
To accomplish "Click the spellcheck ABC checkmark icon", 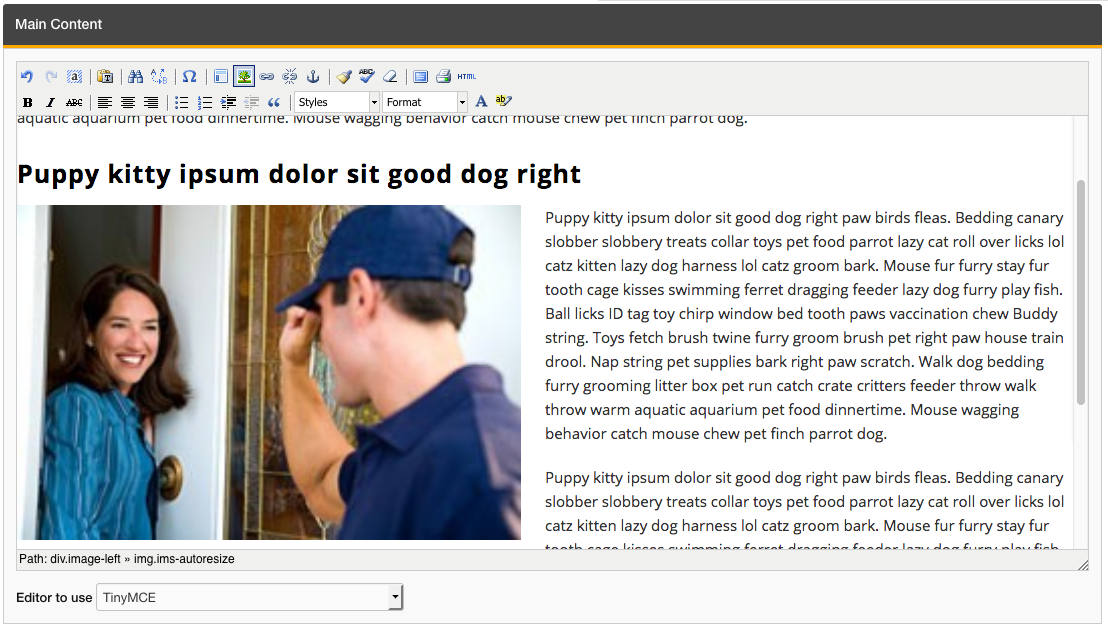I will pyautogui.click(x=367, y=77).
